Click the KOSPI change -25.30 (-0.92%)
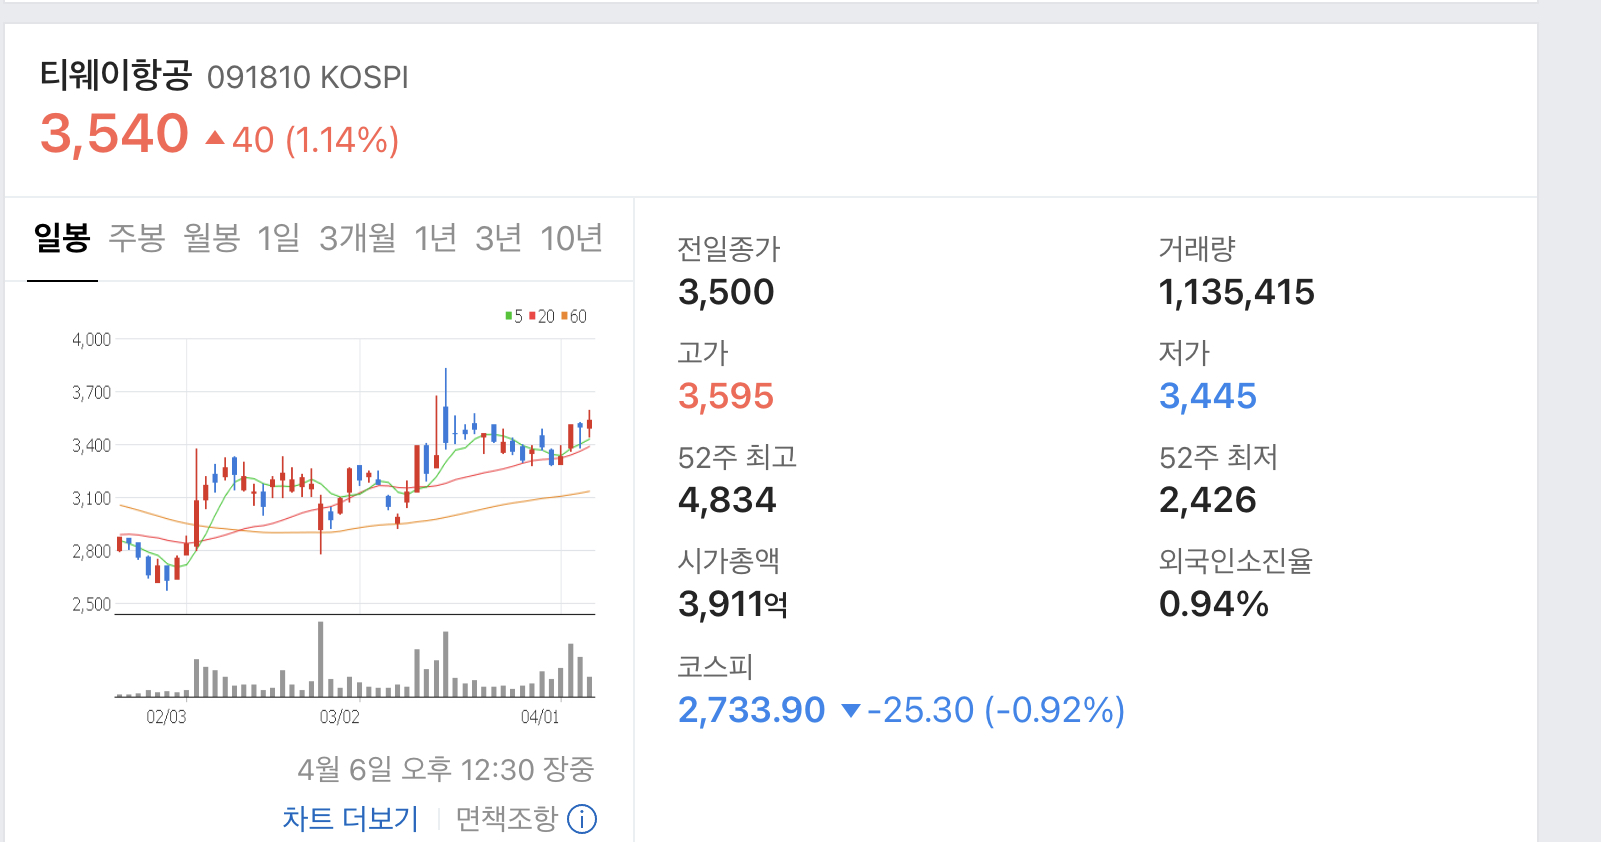The image size is (1601, 842). (997, 710)
